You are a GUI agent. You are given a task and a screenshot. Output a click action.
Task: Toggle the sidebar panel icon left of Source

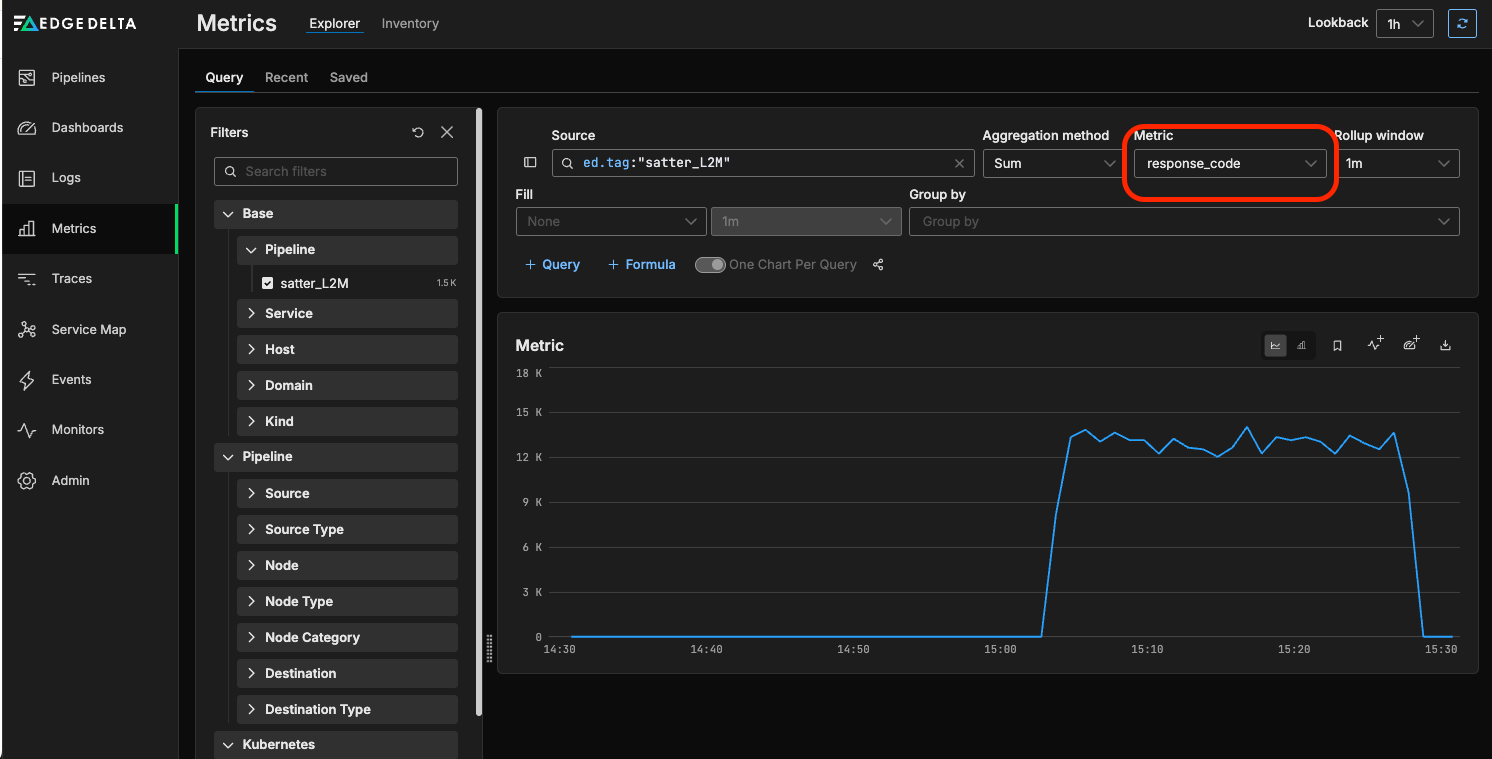(530, 163)
